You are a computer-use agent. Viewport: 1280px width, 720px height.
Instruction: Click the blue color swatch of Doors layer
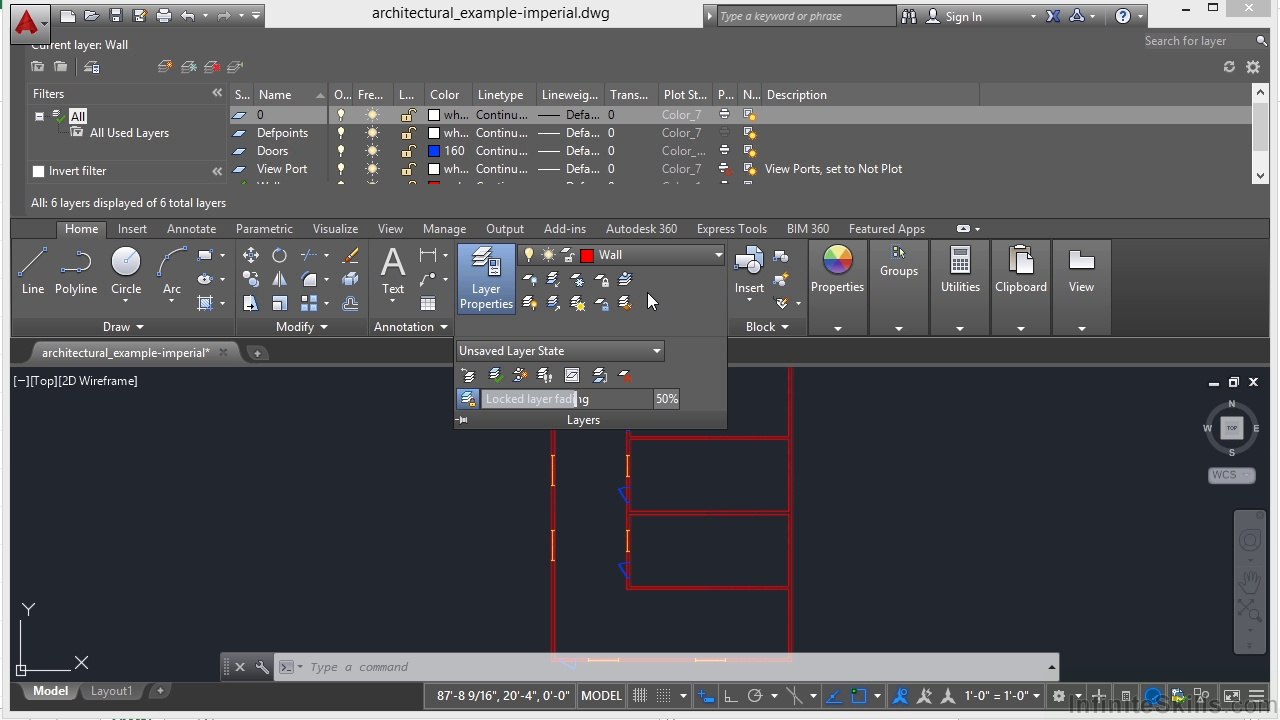pyautogui.click(x=434, y=151)
